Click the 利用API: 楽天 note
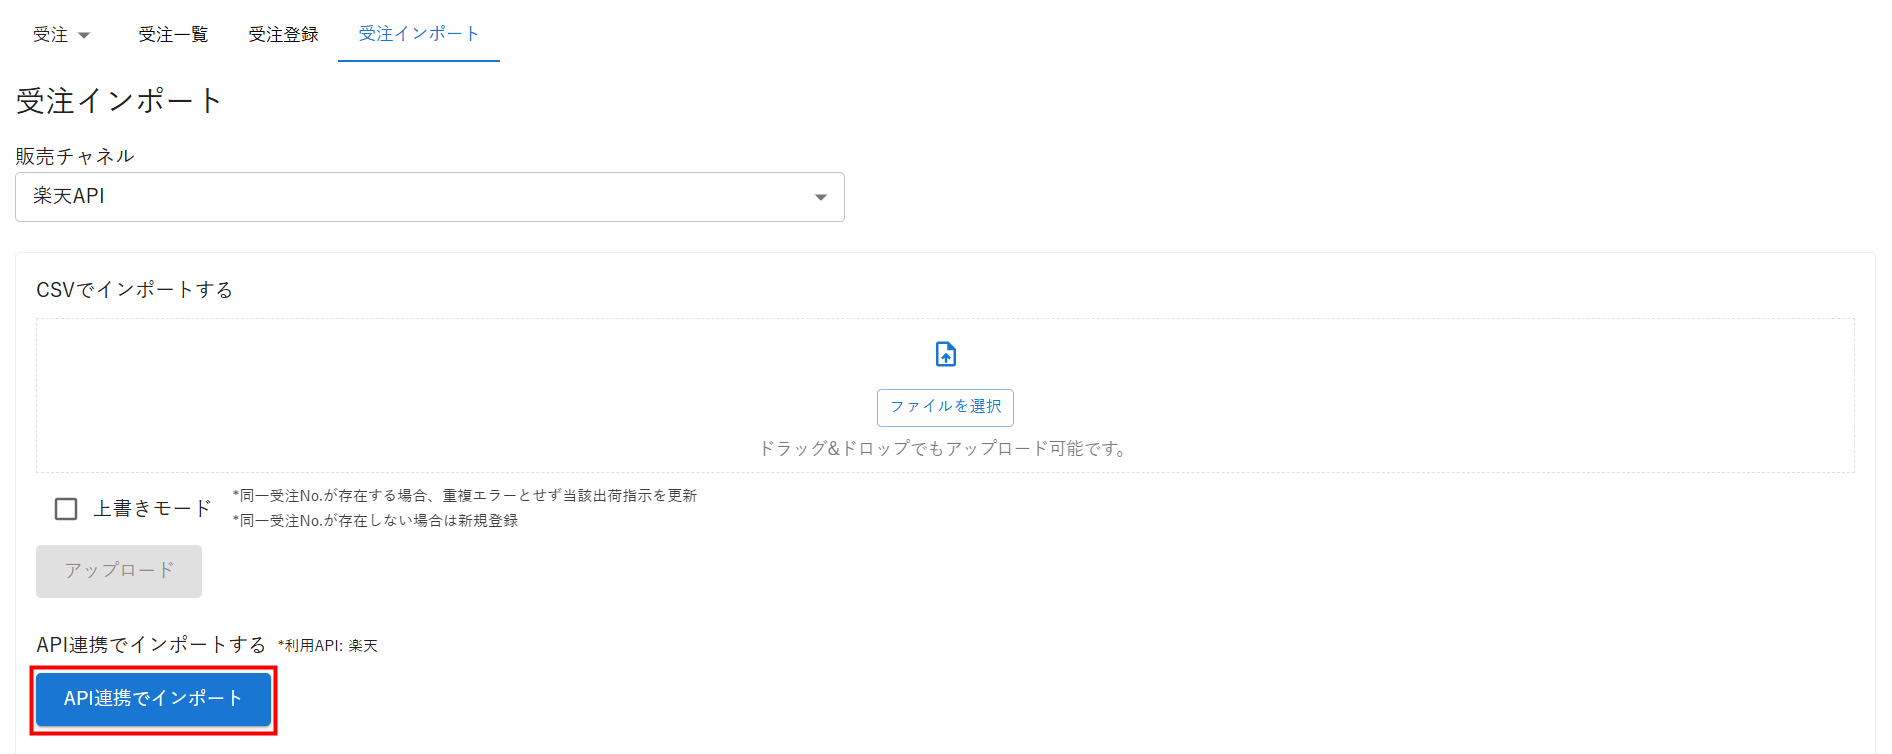The height and width of the screenshot is (754, 1892). pyautogui.click(x=328, y=646)
